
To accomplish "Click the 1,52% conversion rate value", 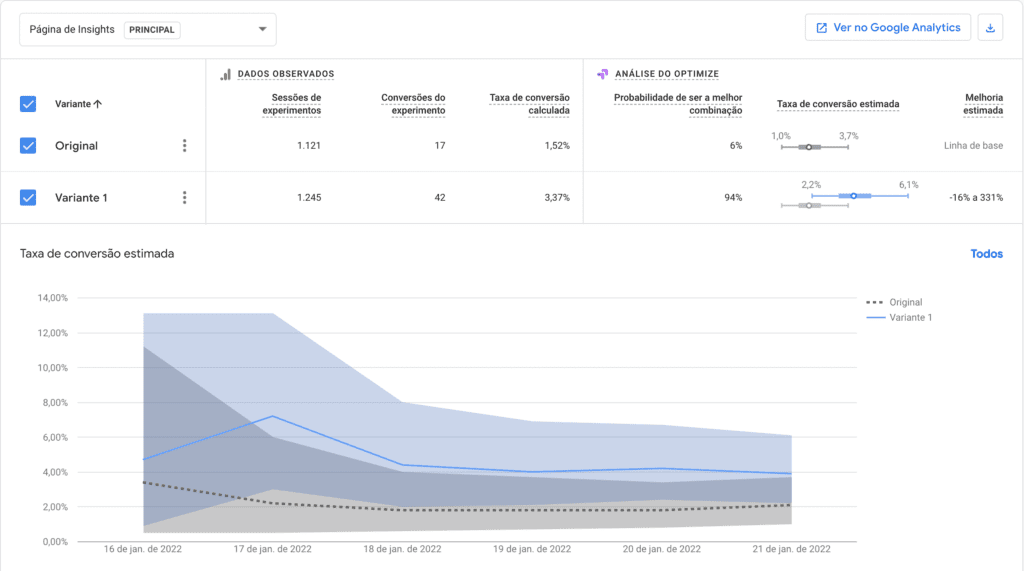I will 557,146.
